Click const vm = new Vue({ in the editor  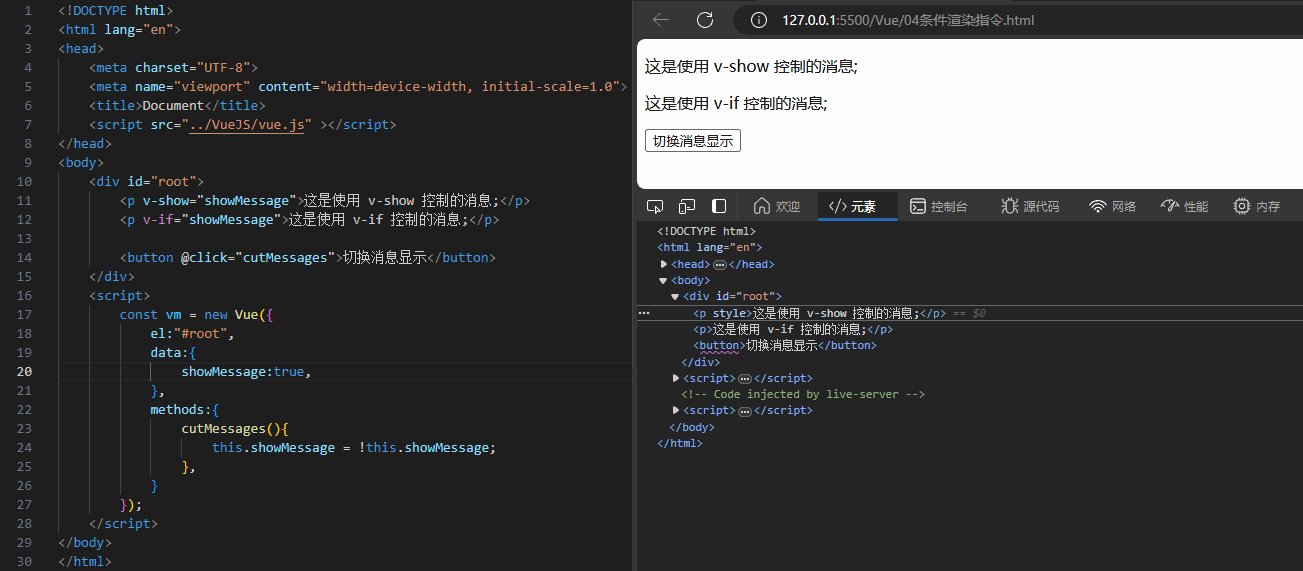point(196,314)
